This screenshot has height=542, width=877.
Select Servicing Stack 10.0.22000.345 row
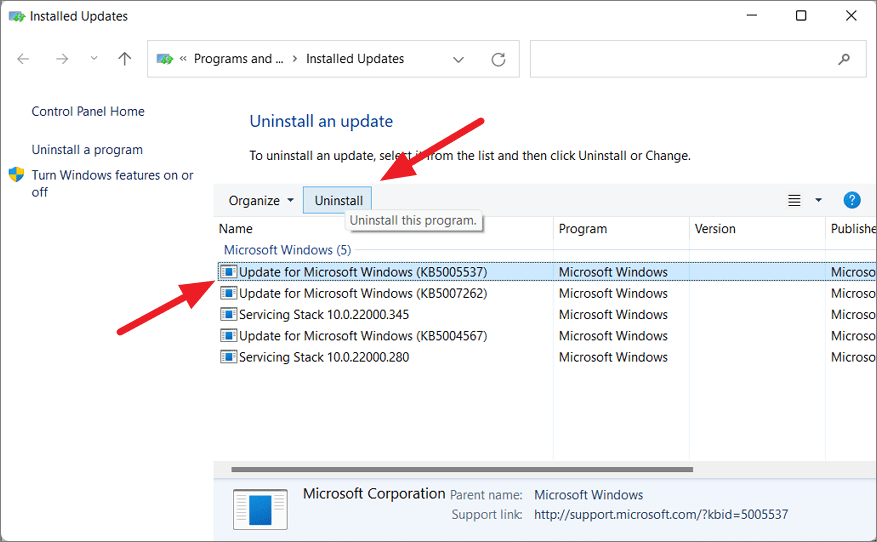click(x=547, y=314)
